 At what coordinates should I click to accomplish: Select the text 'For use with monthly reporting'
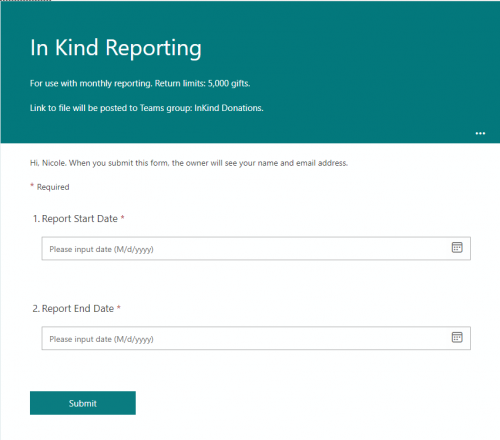click(91, 83)
